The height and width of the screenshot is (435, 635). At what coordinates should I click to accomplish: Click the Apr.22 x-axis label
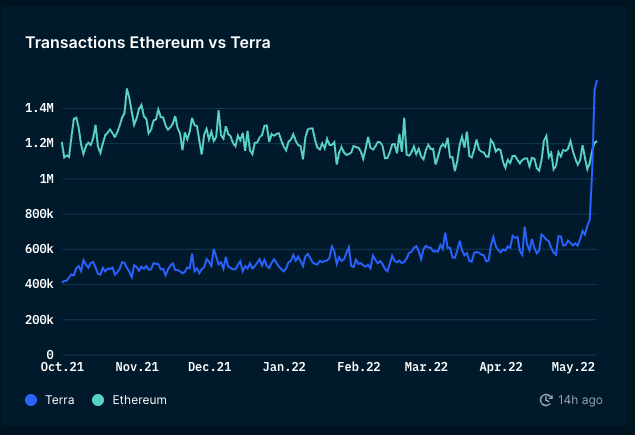tap(501, 367)
